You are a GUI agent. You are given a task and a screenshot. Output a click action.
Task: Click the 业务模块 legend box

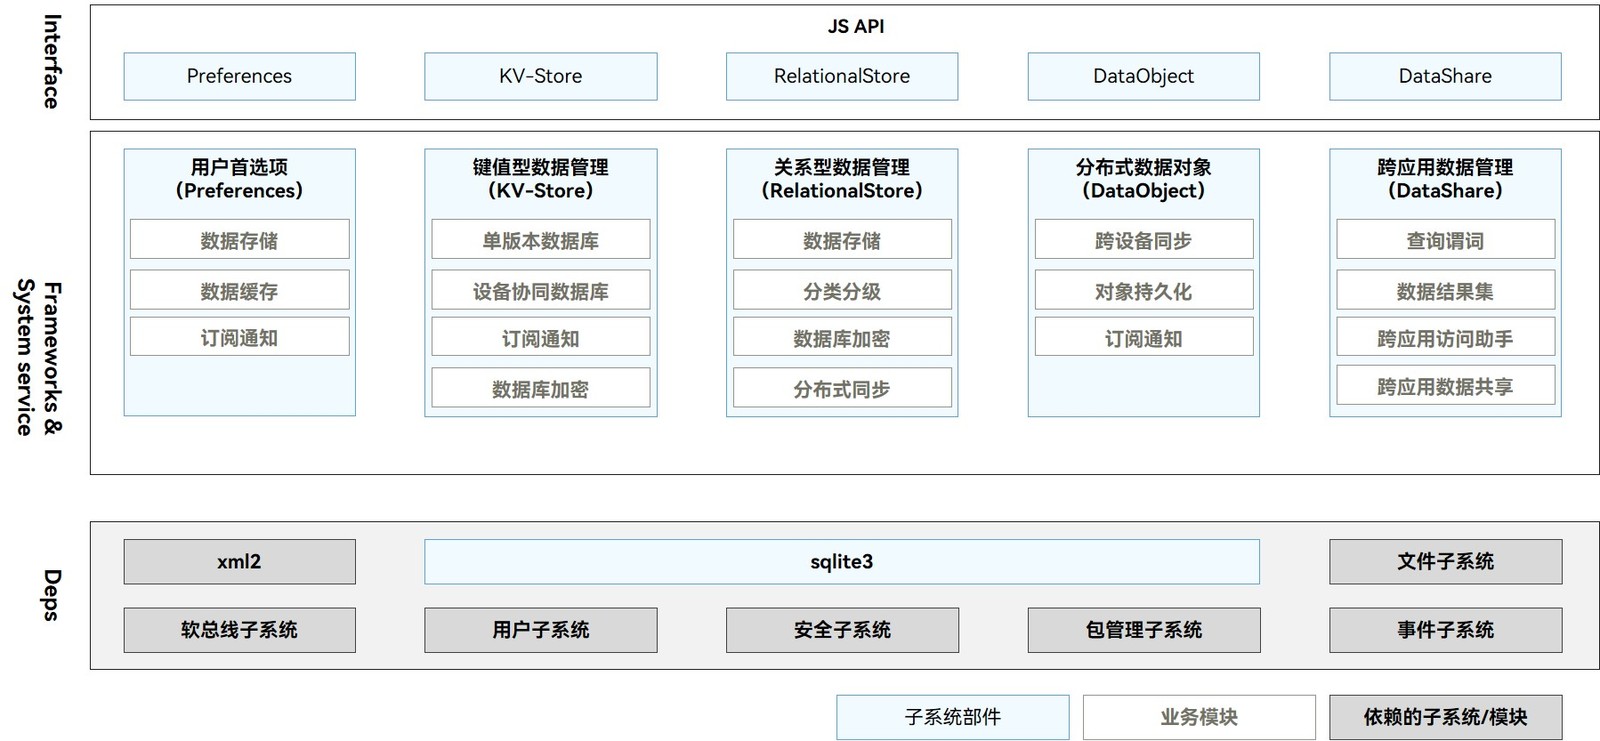(1199, 717)
